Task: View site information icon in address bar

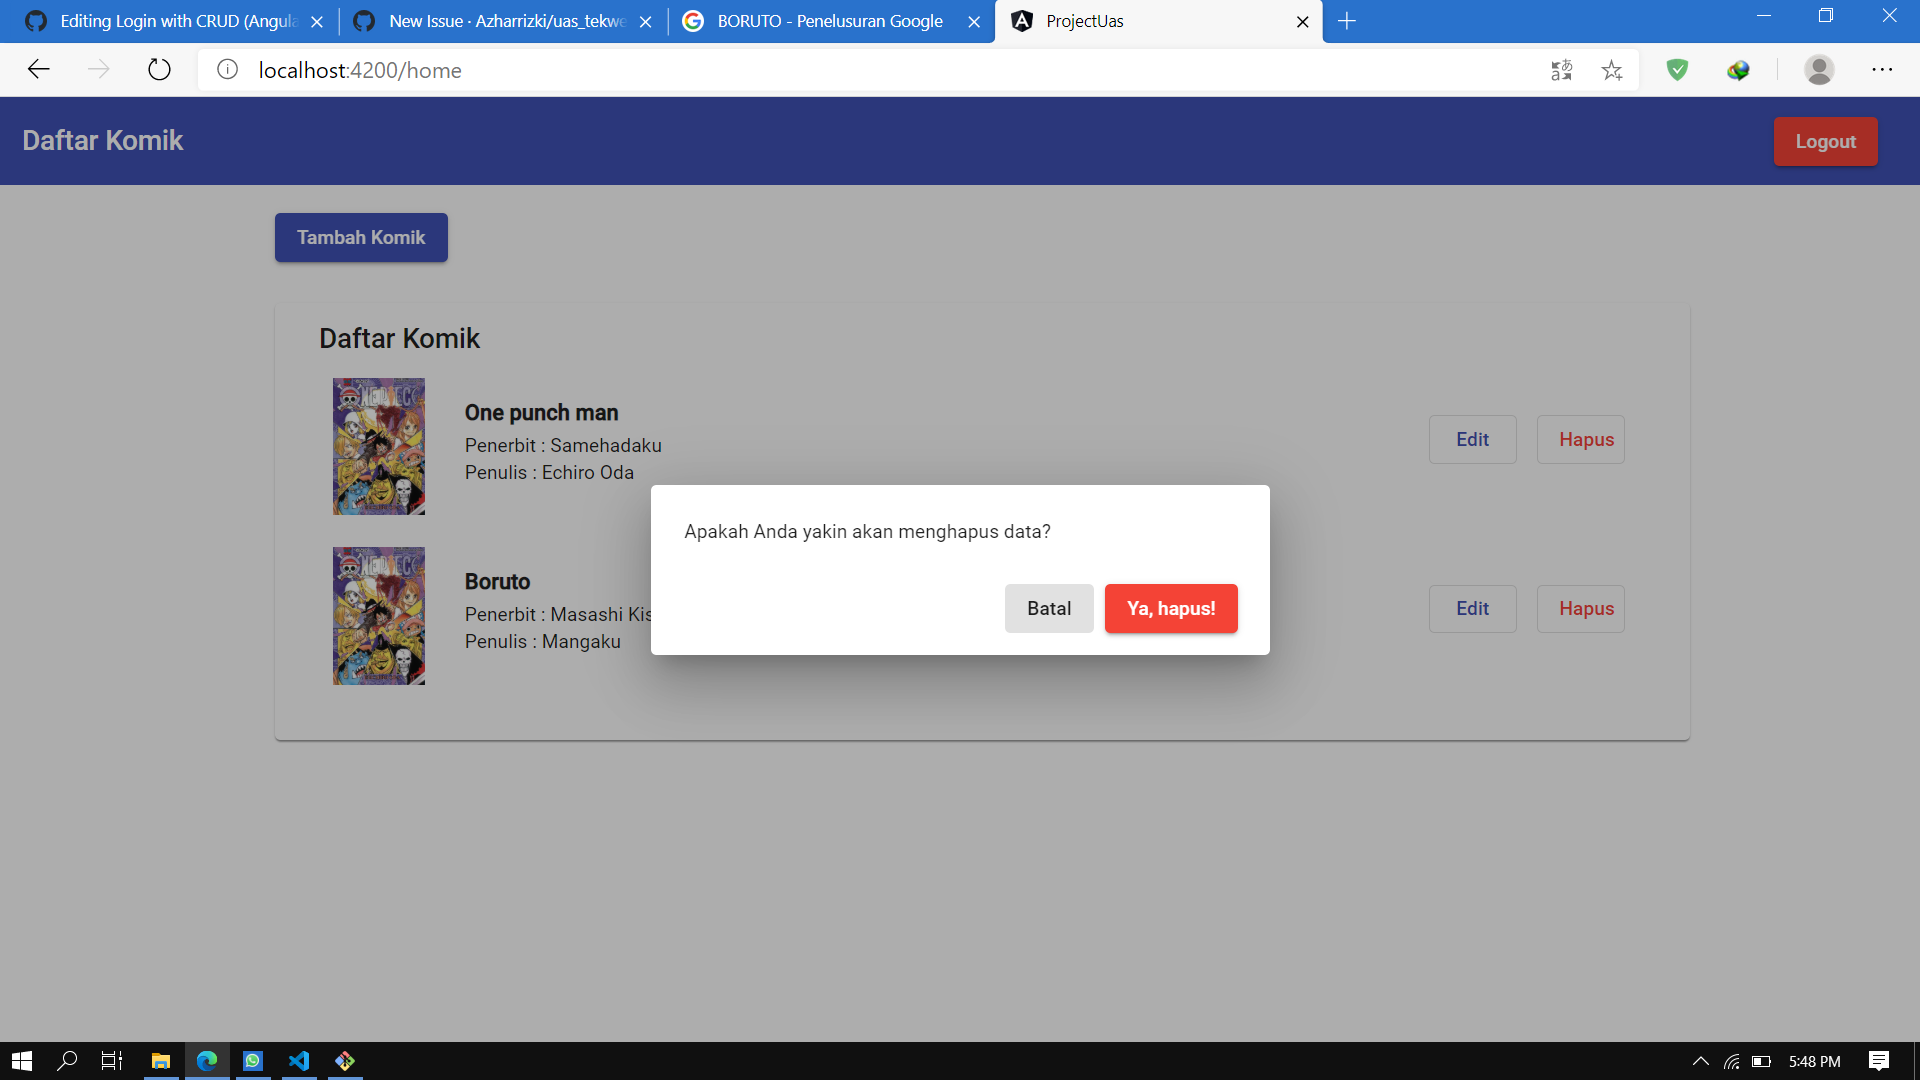Action: pyautogui.click(x=228, y=69)
